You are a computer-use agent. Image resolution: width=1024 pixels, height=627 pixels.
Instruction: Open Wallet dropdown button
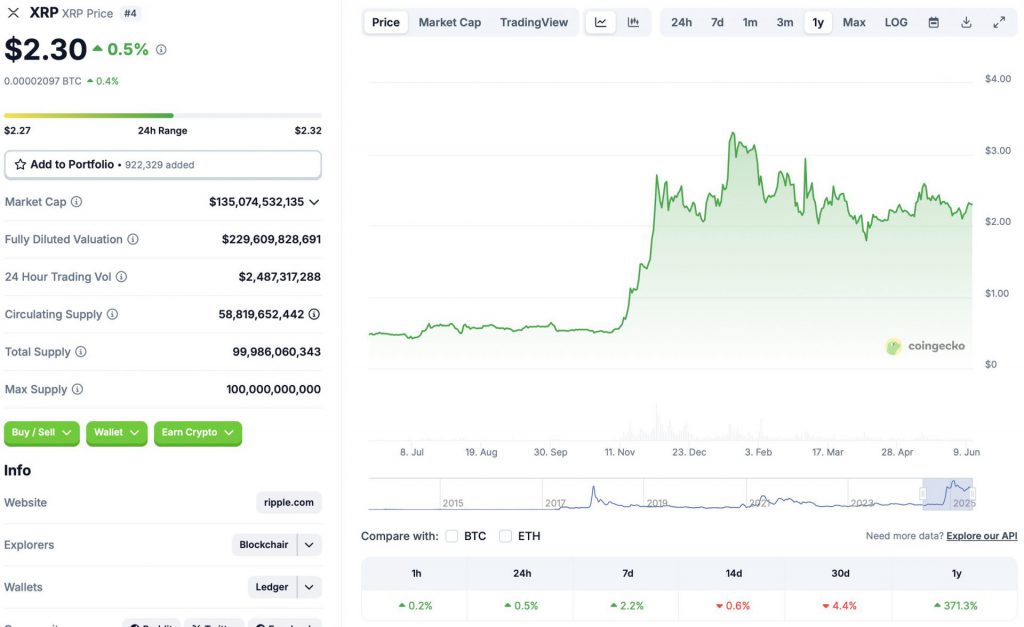point(116,433)
